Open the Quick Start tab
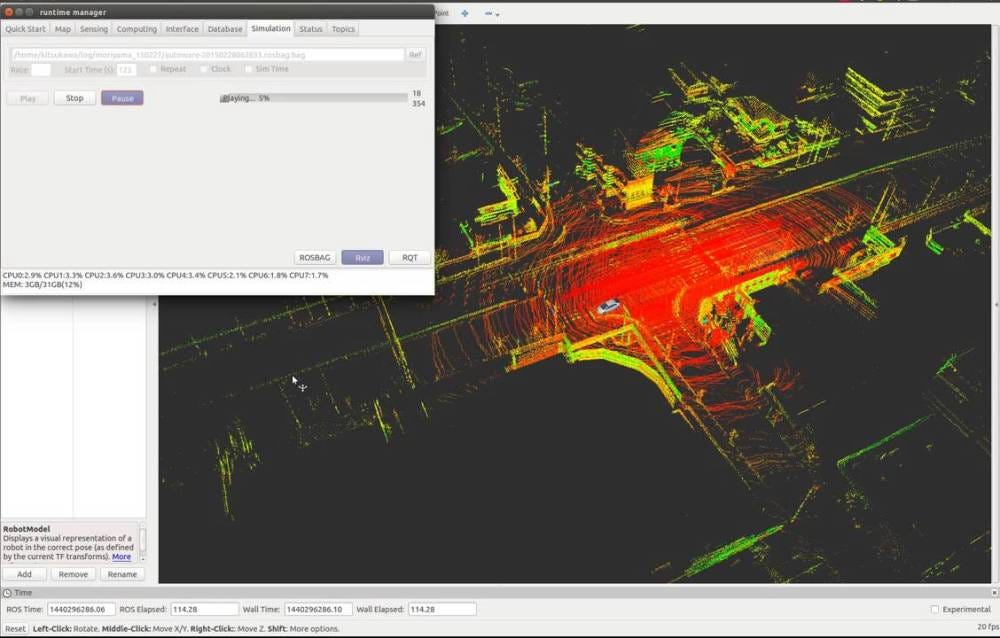 click(x=25, y=29)
